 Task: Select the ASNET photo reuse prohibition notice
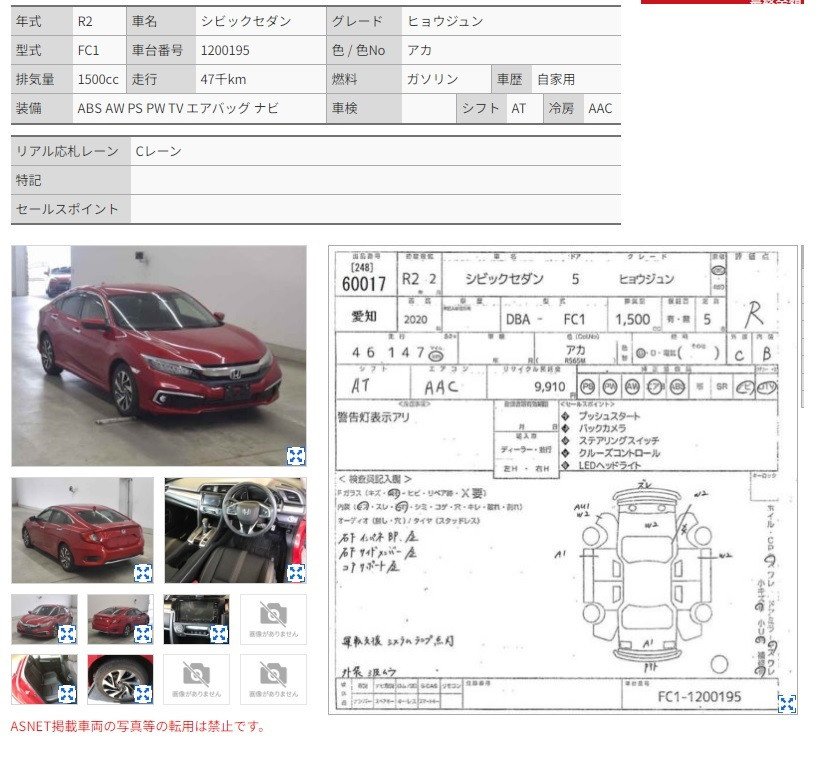tap(138, 727)
